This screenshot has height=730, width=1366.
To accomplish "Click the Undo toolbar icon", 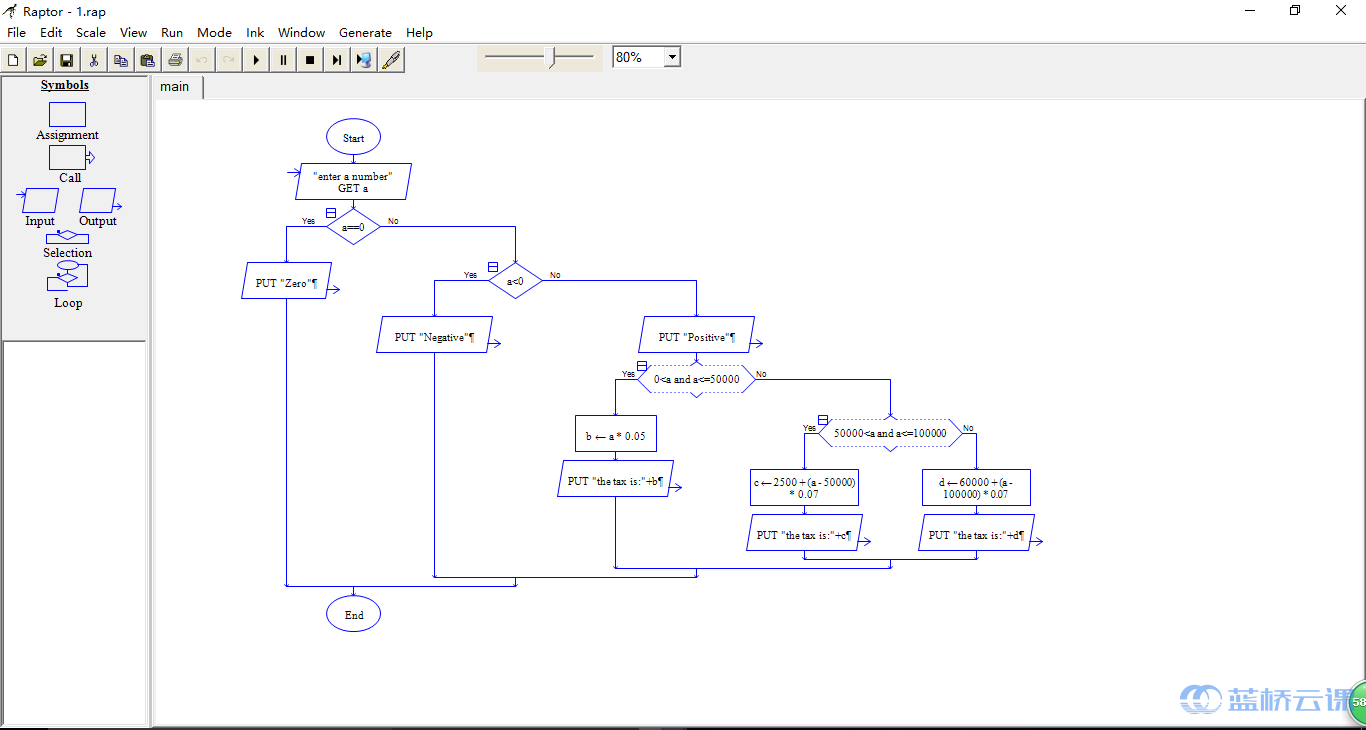I will click(x=202, y=60).
